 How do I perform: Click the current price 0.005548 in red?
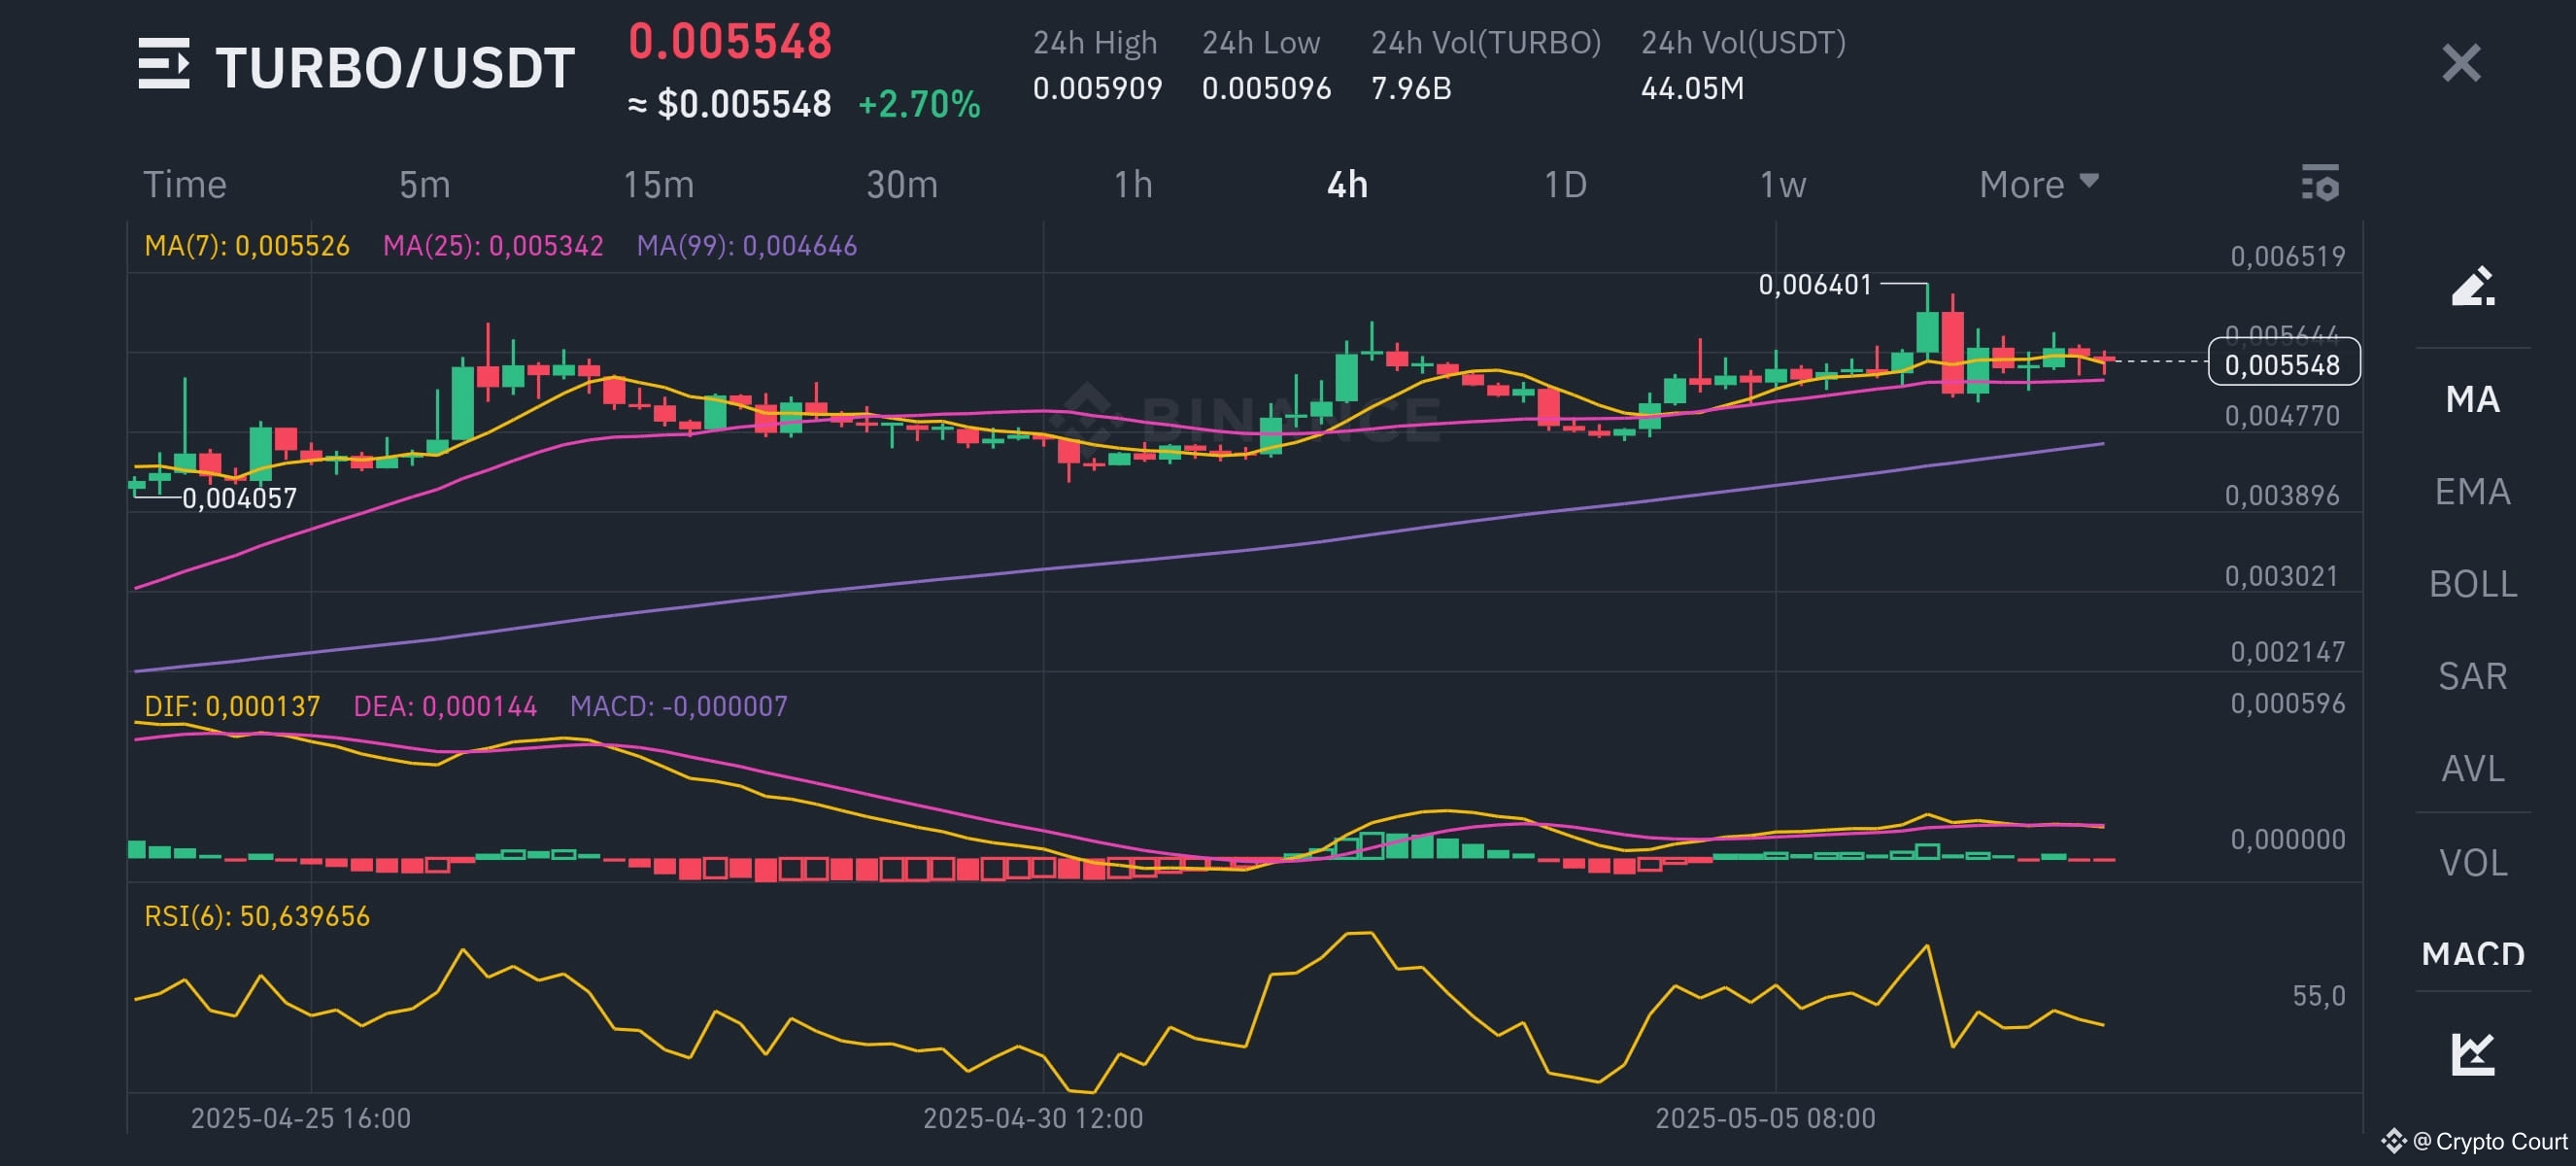(730, 41)
